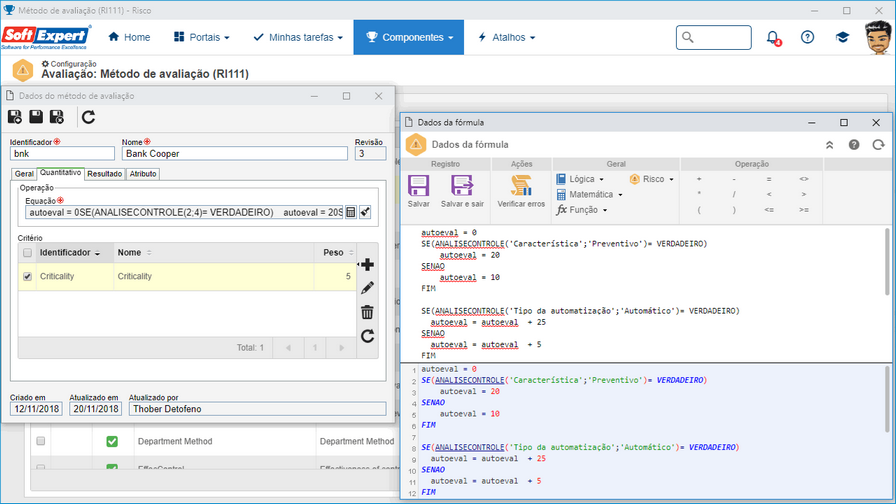Image resolution: width=896 pixels, height=504 pixels.
Task: Click the Nome field containing Bank Cooper
Action: click(234, 154)
